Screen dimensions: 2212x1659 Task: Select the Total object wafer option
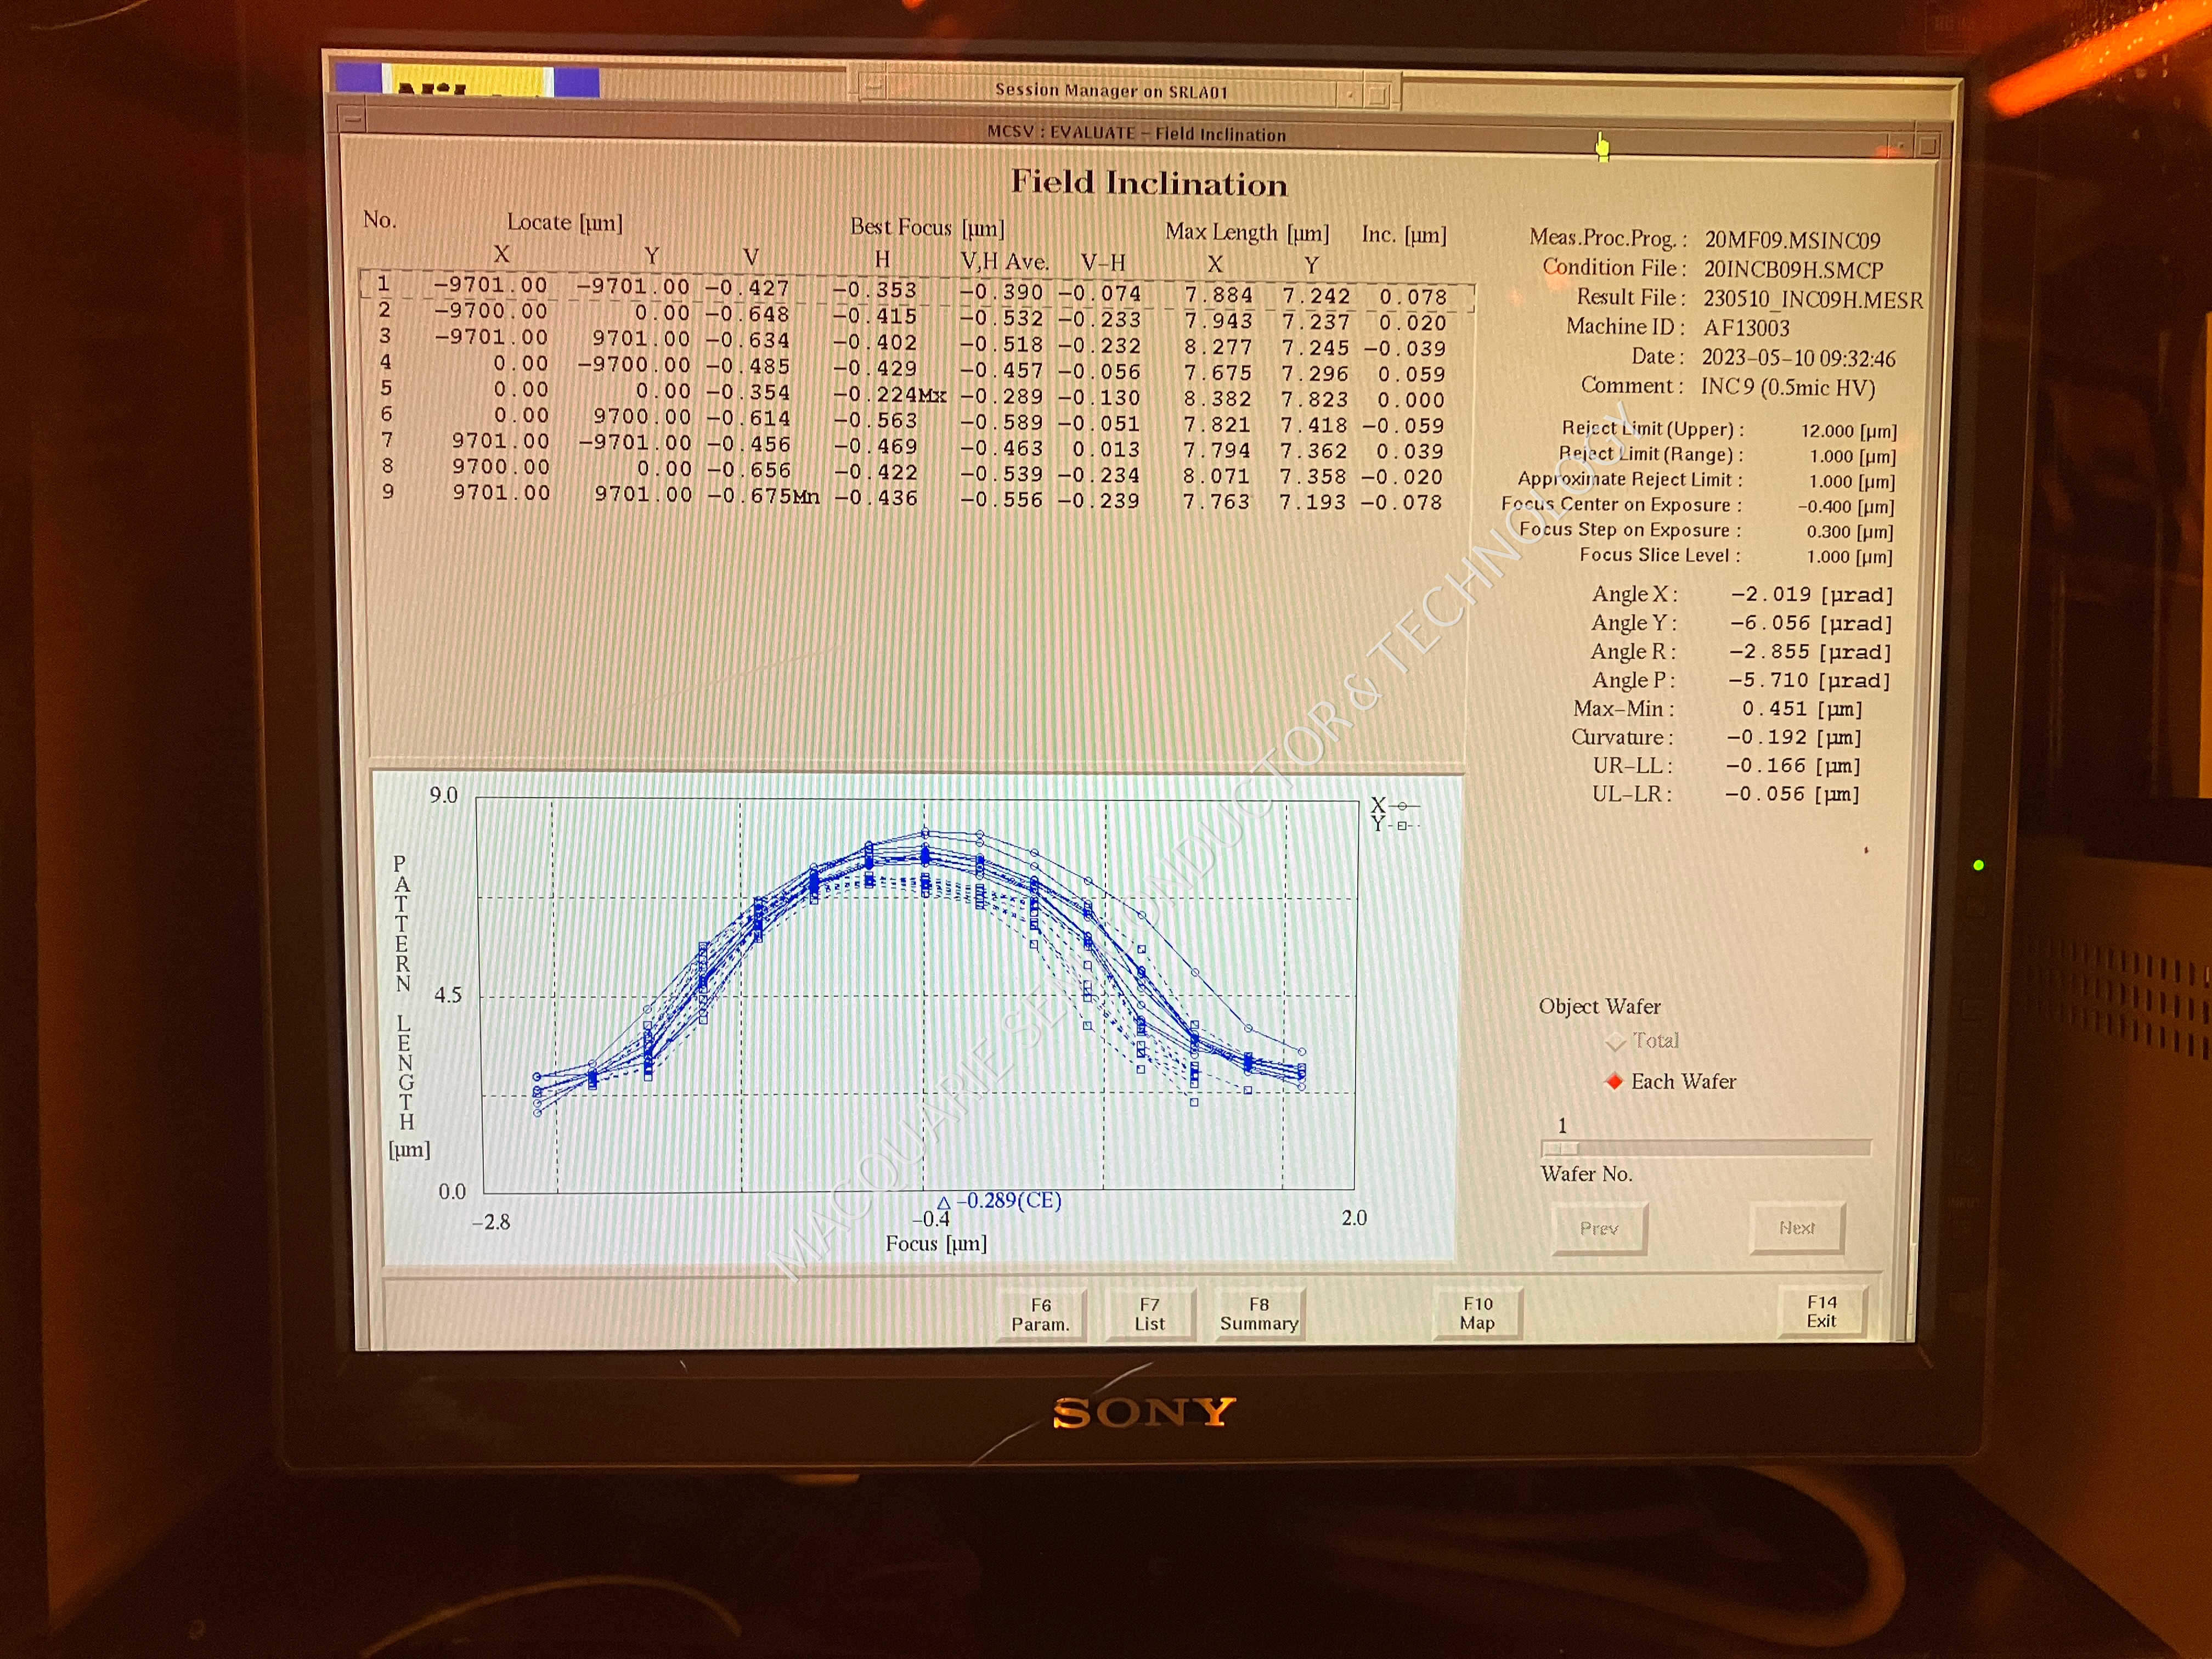click(x=1615, y=1042)
